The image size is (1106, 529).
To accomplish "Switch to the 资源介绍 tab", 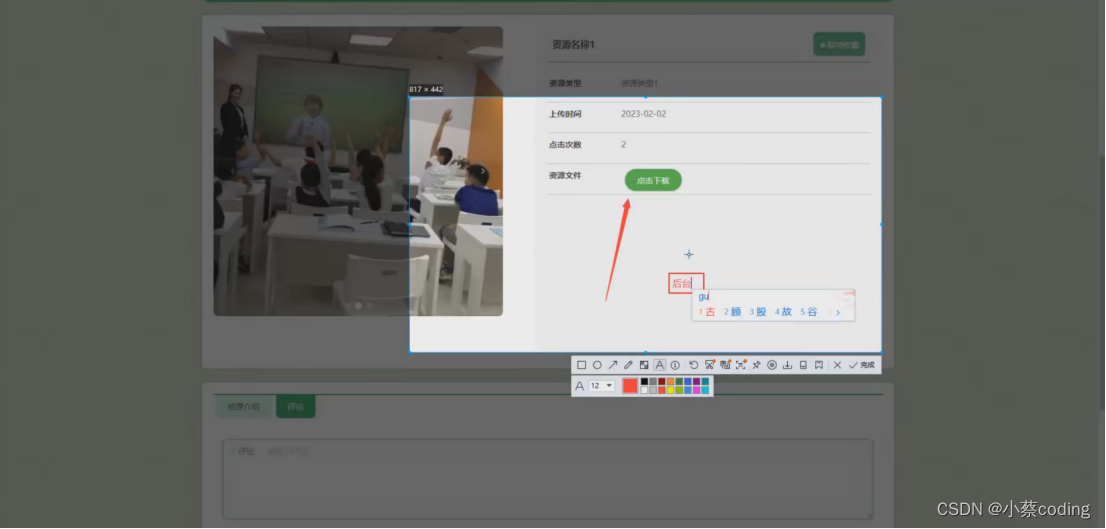I will pos(243,407).
